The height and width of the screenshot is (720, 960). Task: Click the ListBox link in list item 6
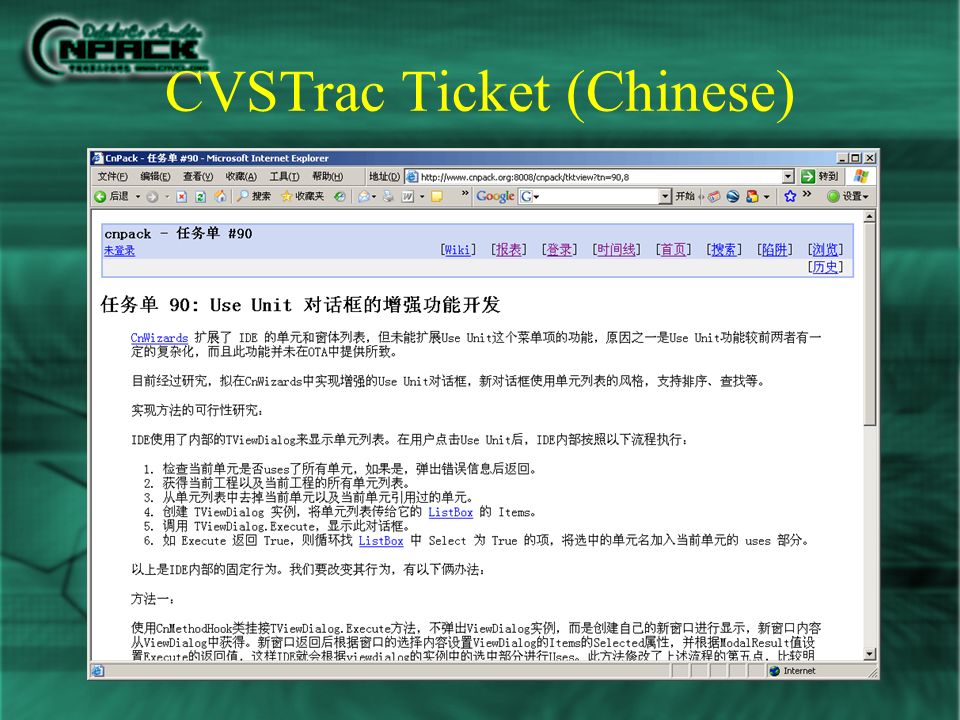[381, 541]
